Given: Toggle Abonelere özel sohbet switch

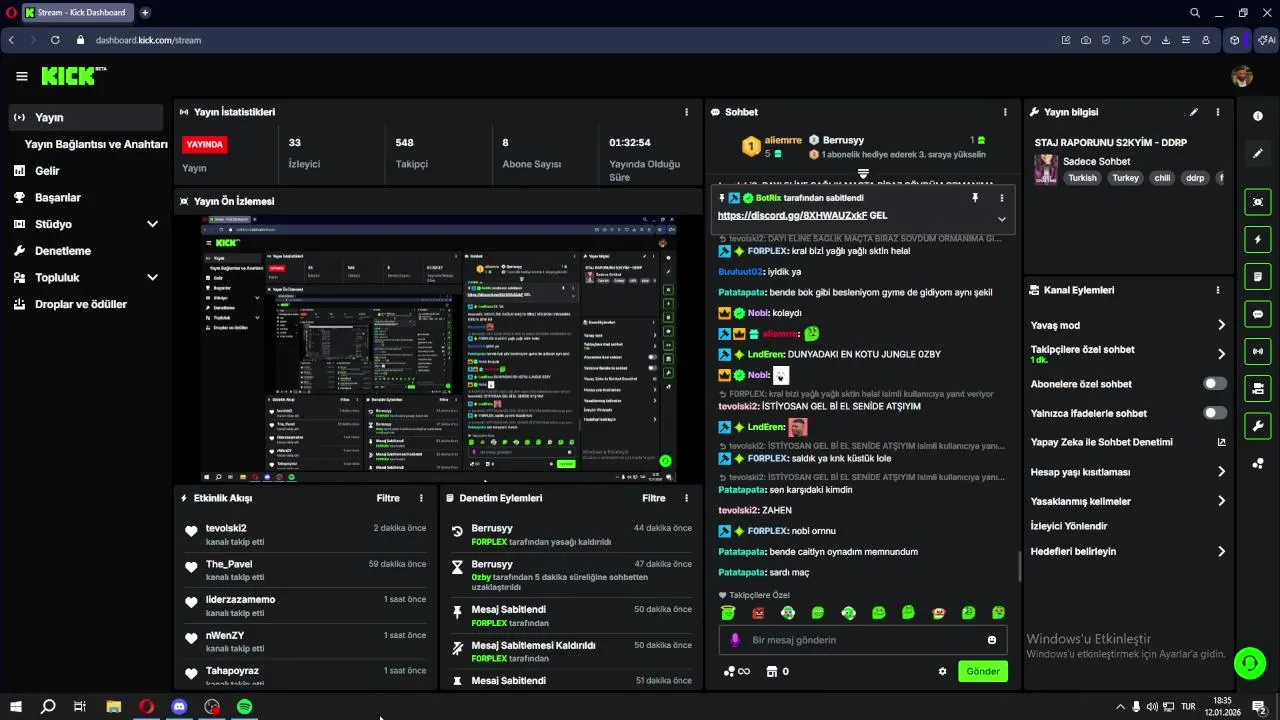Looking at the screenshot, I should pyautogui.click(x=1215, y=384).
